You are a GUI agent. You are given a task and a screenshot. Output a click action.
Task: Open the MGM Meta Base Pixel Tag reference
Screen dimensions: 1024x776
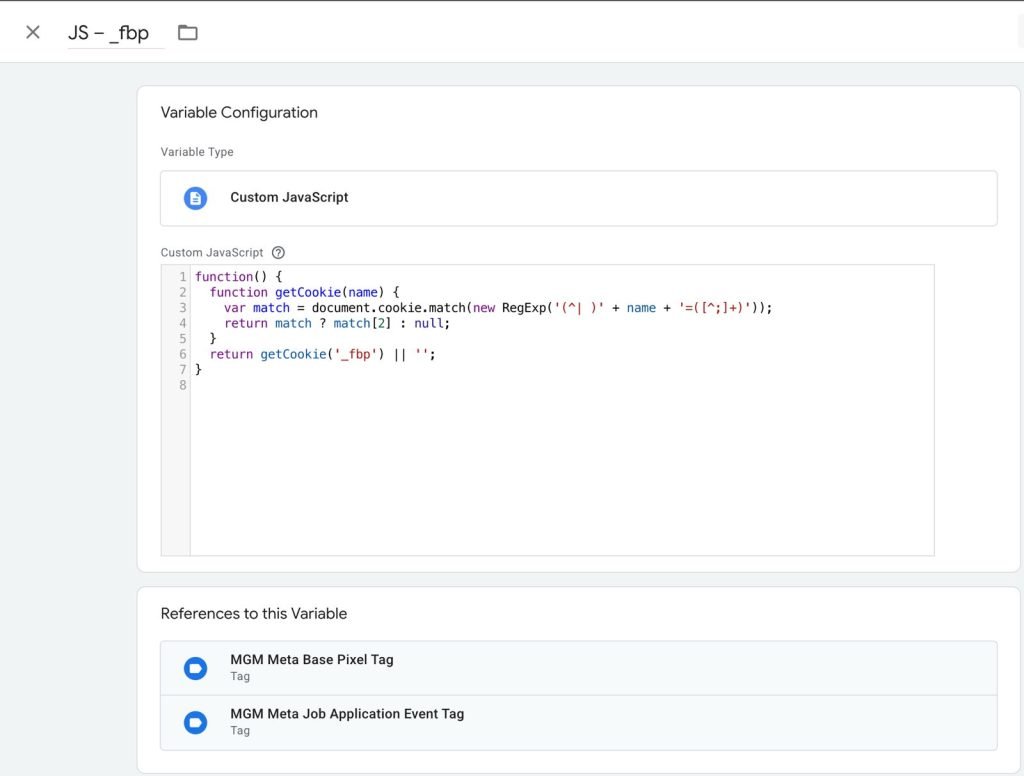tap(579, 668)
